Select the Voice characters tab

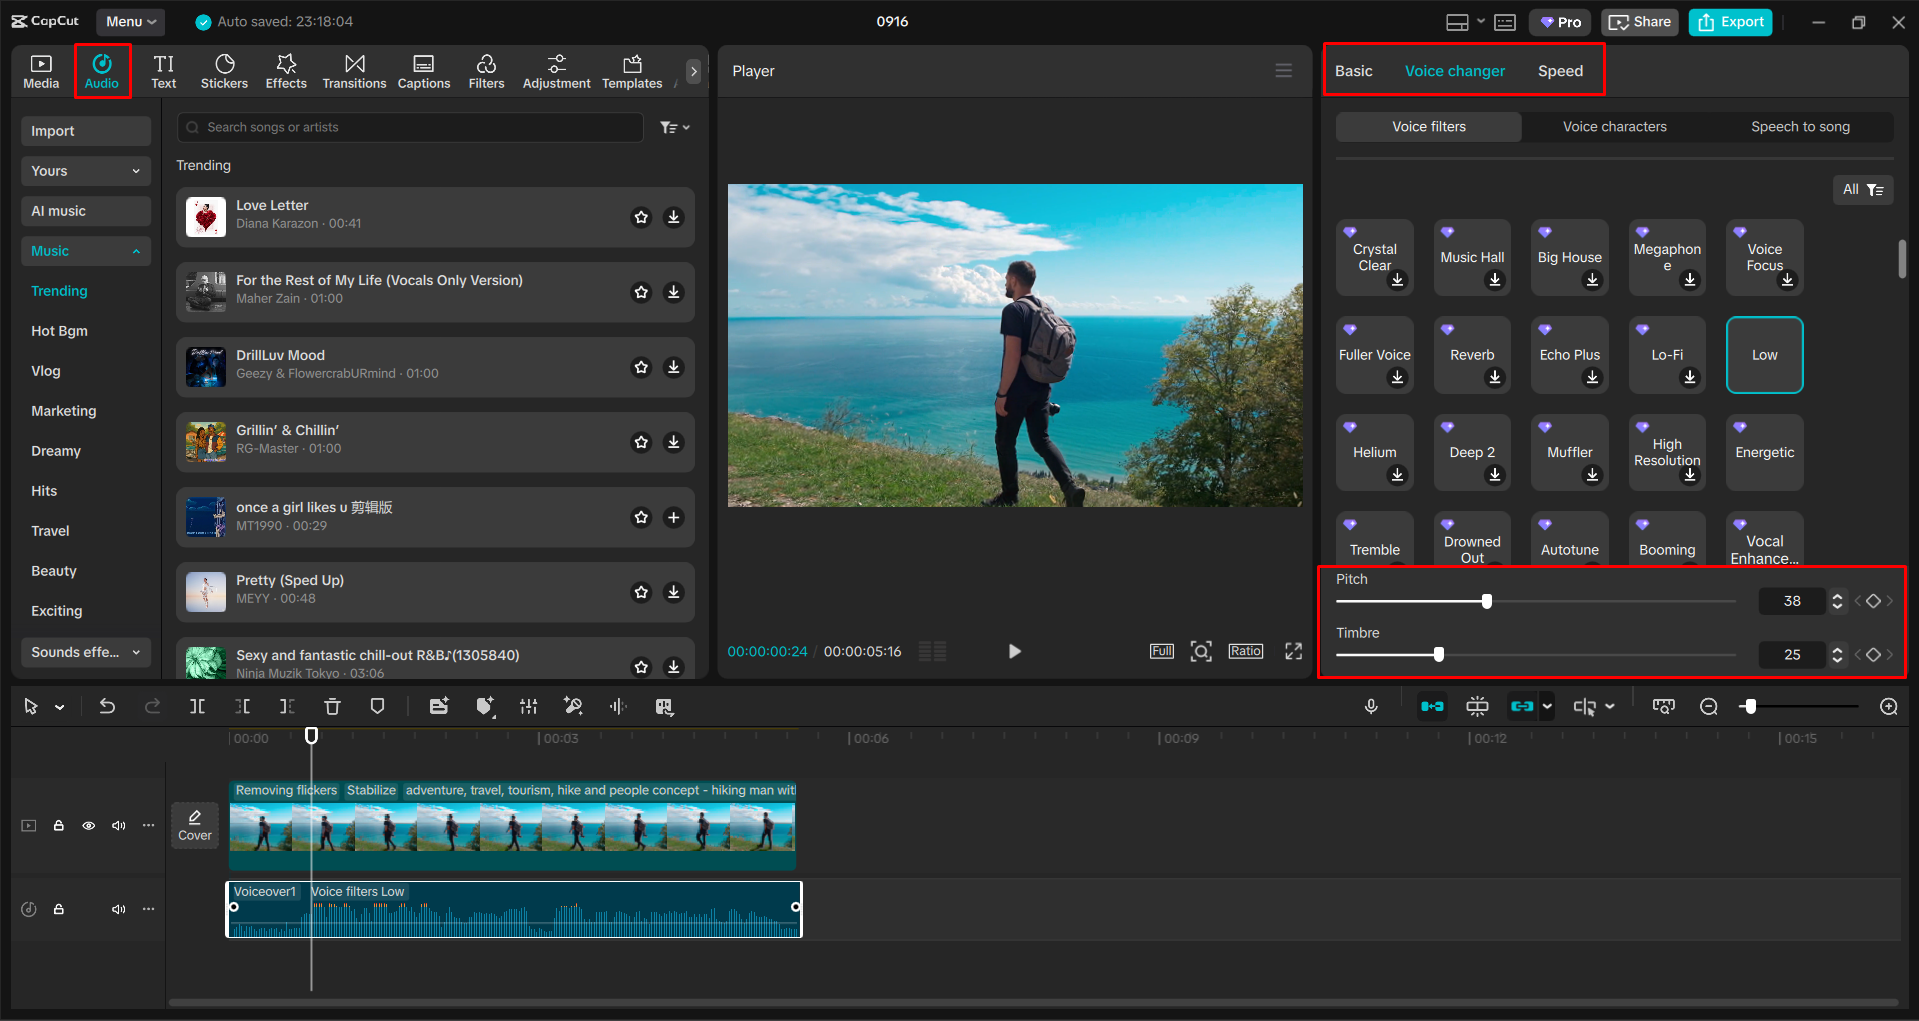tap(1614, 127)
